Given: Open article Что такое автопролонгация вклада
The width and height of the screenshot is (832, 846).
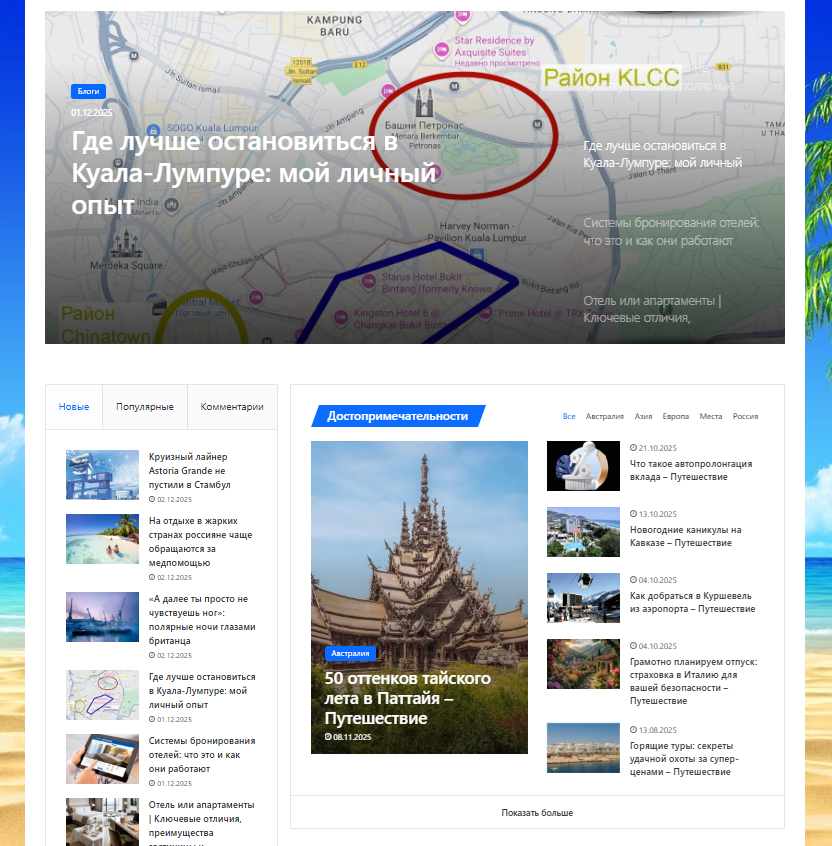Looking at the screenshot, I should point(691,470).
